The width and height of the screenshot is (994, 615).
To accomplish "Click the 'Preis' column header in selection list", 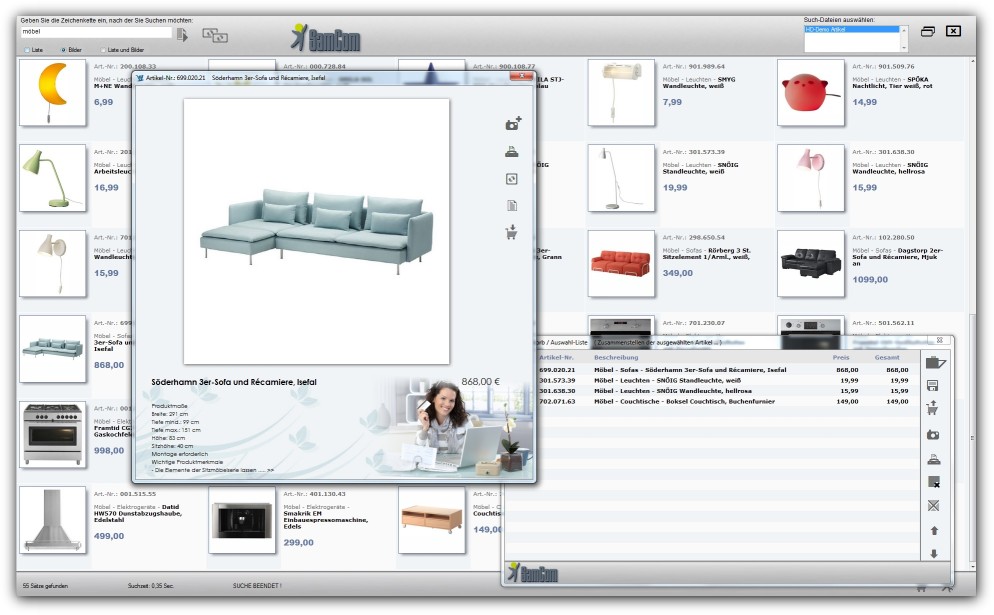I will [x=841, y=357].
